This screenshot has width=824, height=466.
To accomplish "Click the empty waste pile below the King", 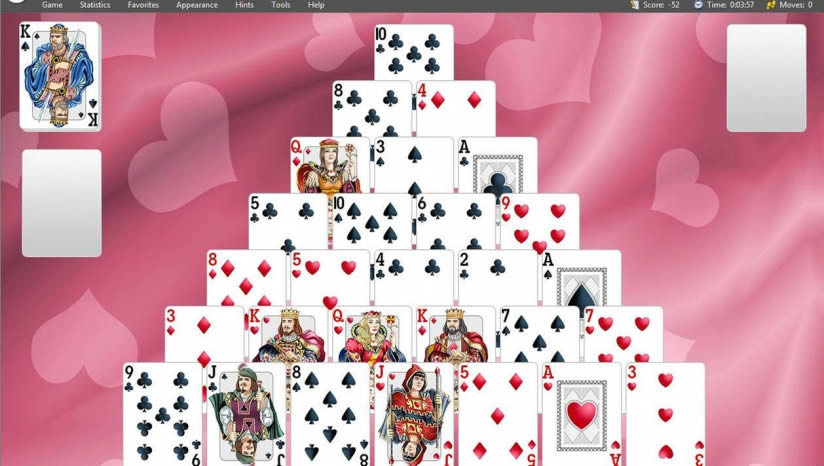I will point(62,203).
